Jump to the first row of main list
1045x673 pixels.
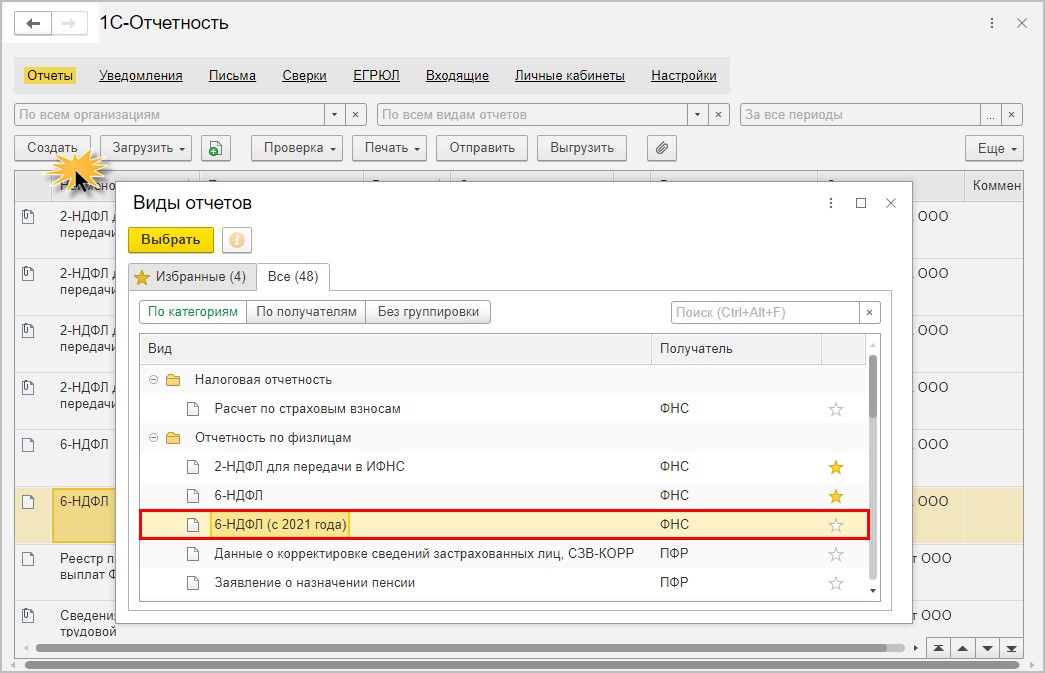pos(938,648)
